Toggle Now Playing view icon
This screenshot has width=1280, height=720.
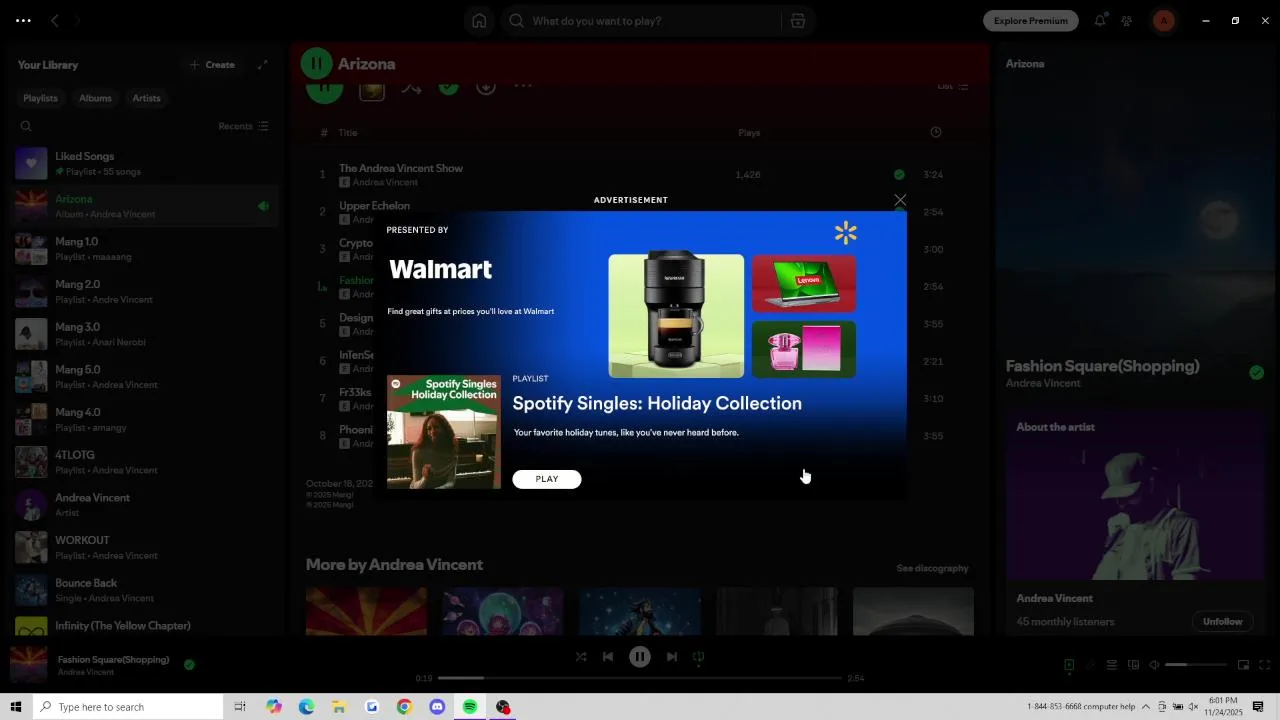click(1068, 665)
